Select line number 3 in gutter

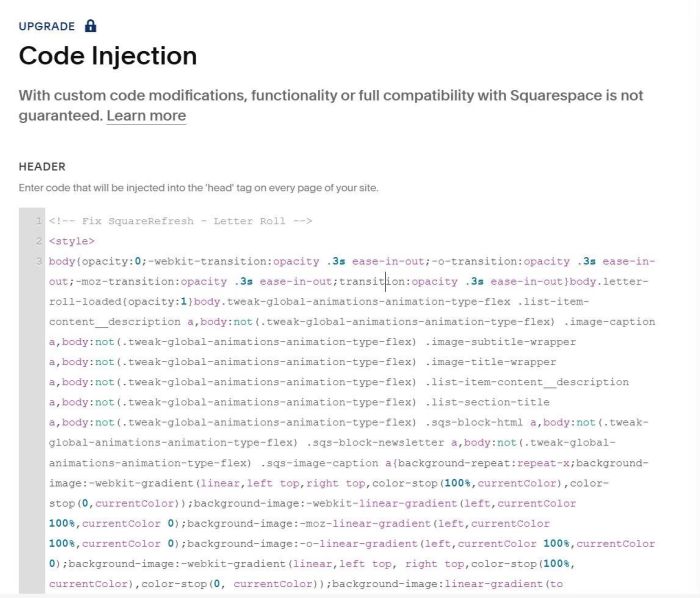(37, 261)
